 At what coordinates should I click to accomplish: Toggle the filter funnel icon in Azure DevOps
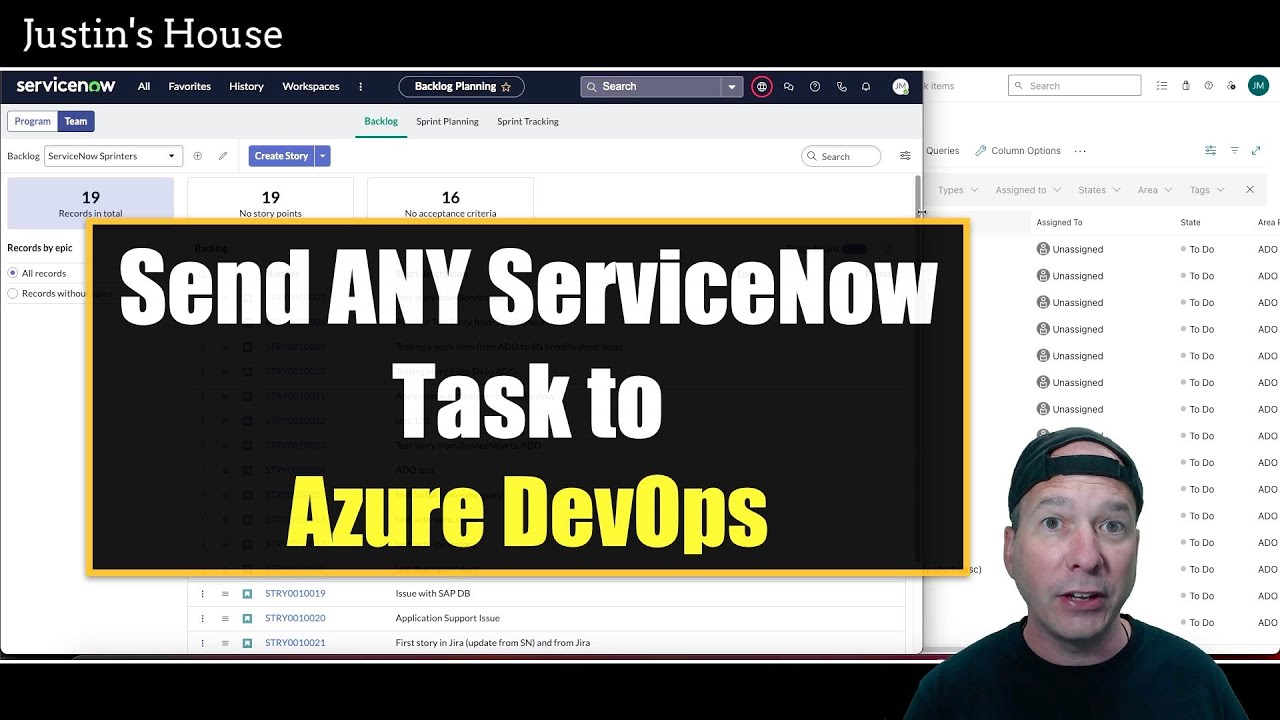[x=1234, y=151]
